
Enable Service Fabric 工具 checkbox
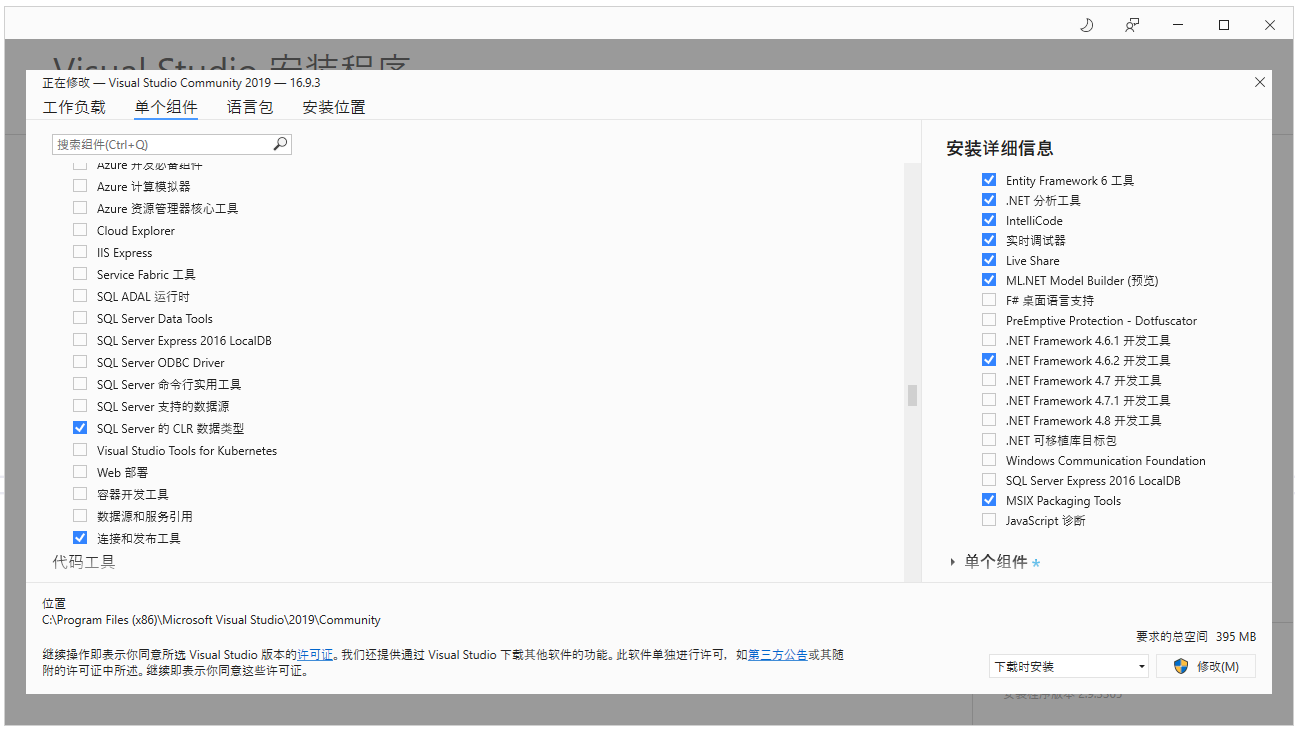(x=80, y=274)
